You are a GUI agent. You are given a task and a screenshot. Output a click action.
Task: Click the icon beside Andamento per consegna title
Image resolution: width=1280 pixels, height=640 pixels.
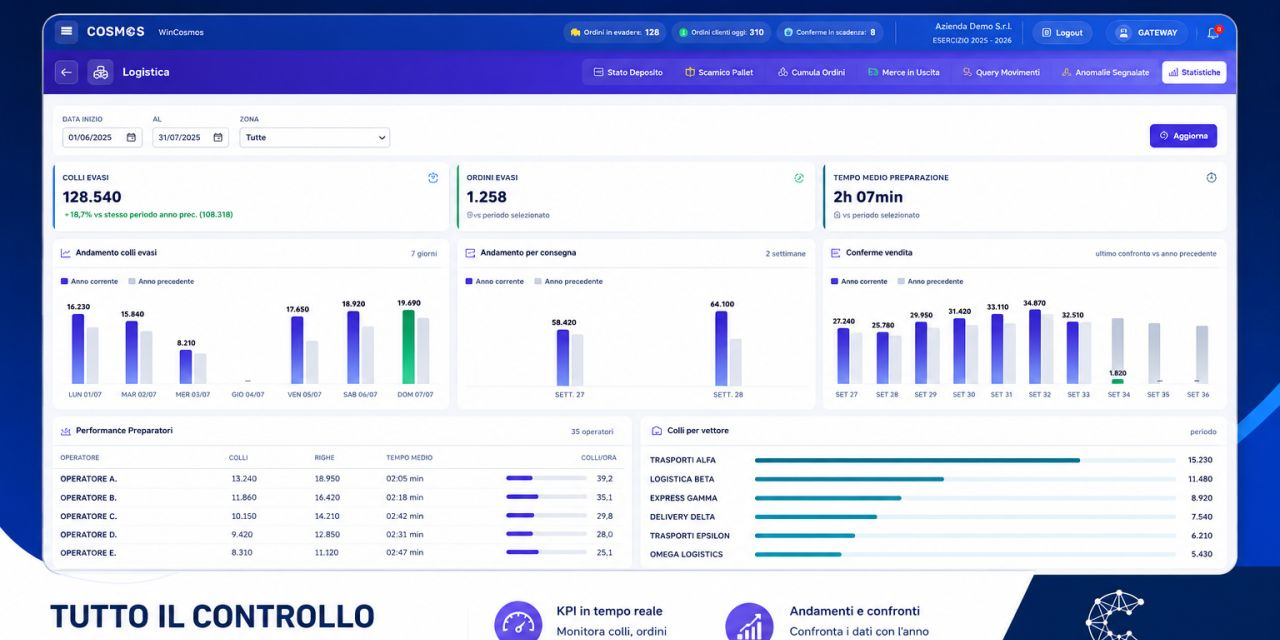(470, 253)
